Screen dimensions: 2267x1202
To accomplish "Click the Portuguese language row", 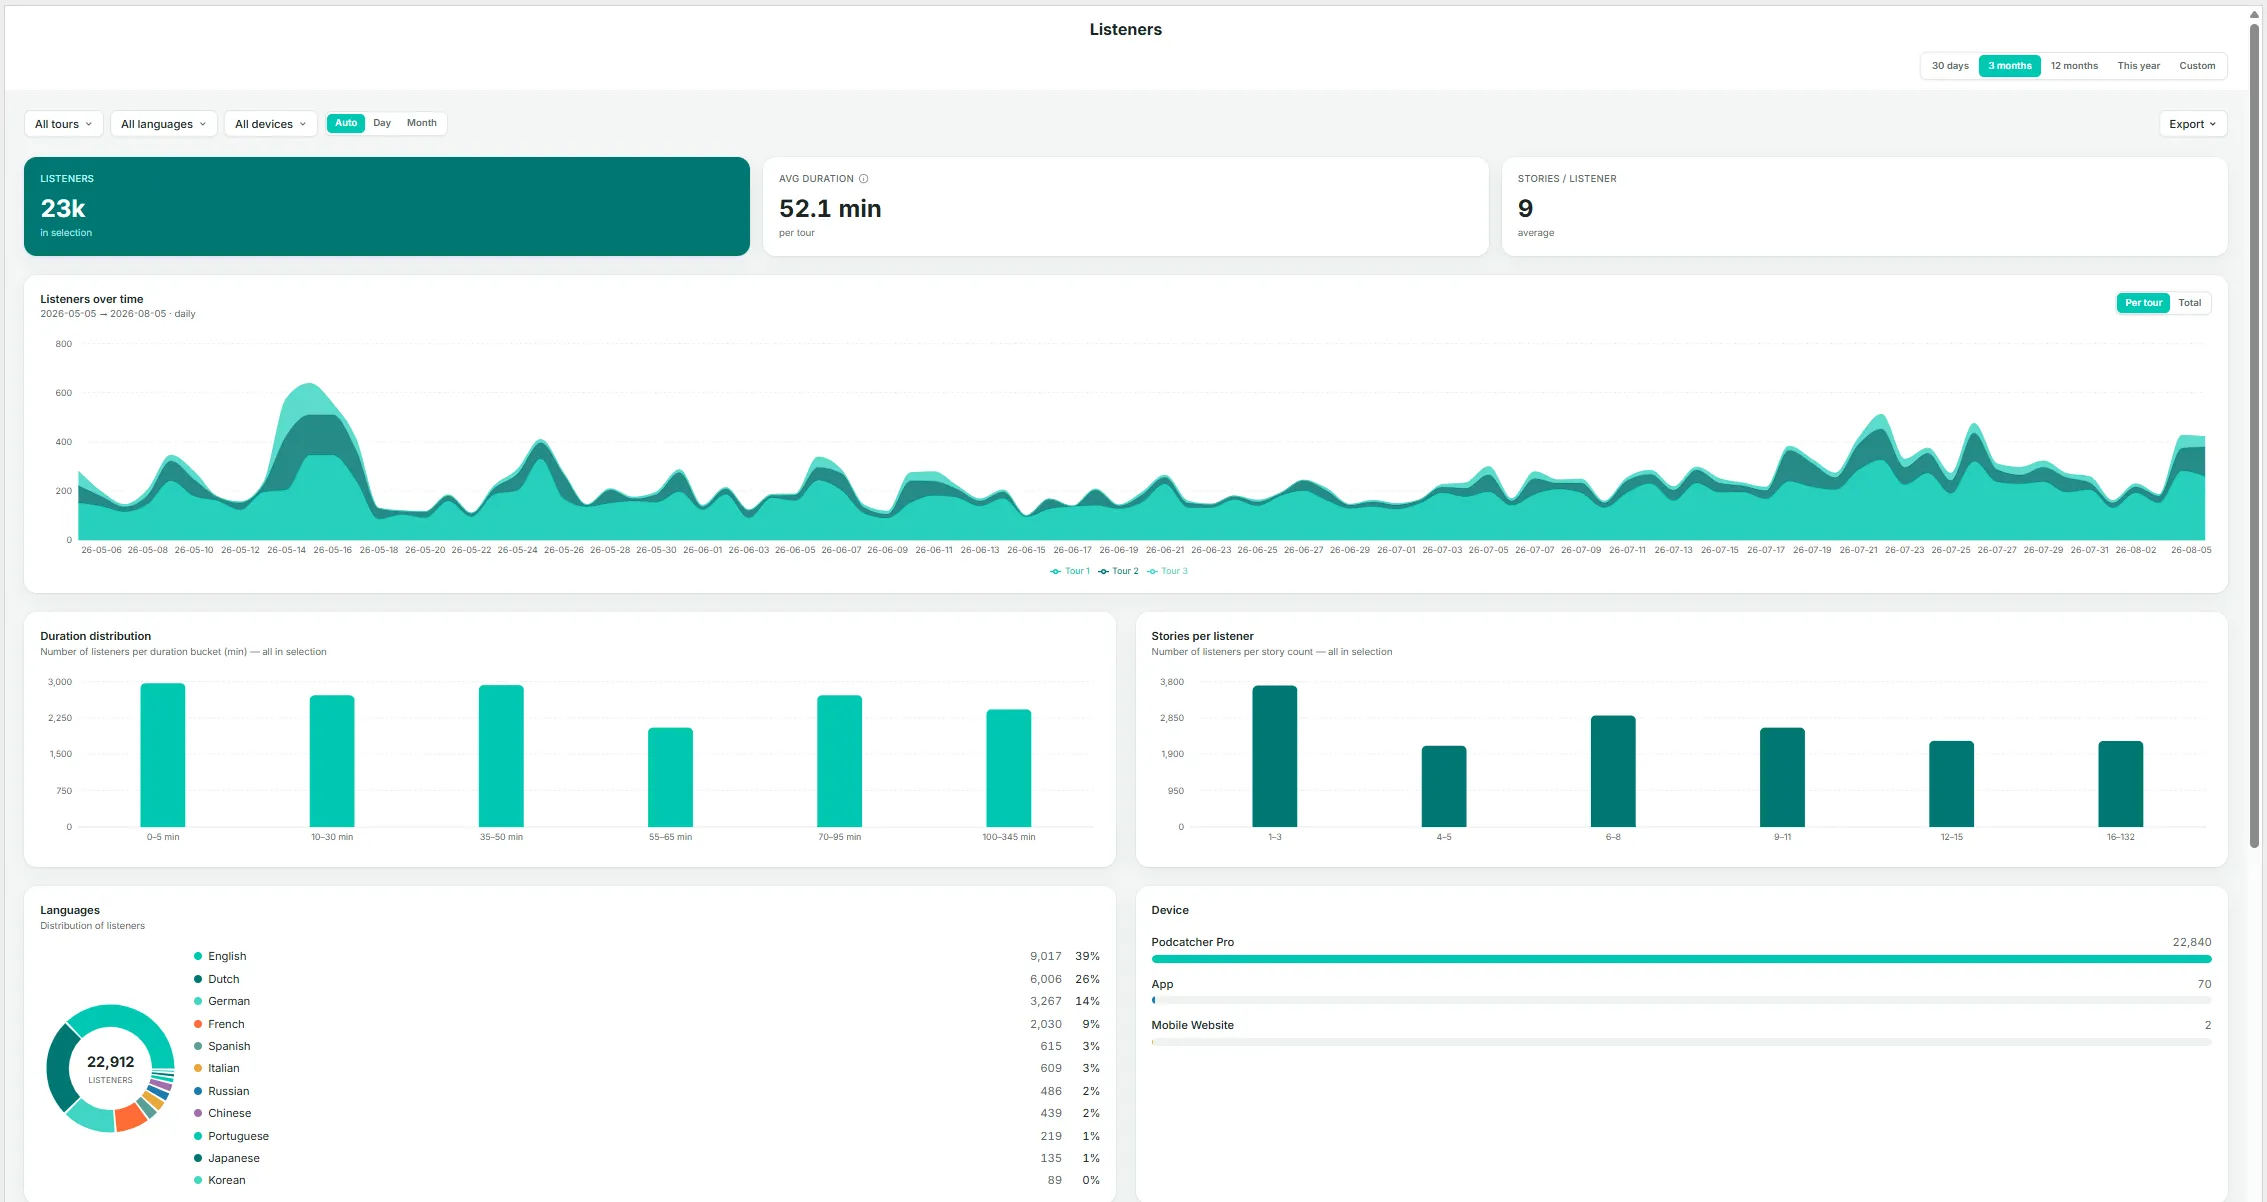I will [x=646, y=1136].
